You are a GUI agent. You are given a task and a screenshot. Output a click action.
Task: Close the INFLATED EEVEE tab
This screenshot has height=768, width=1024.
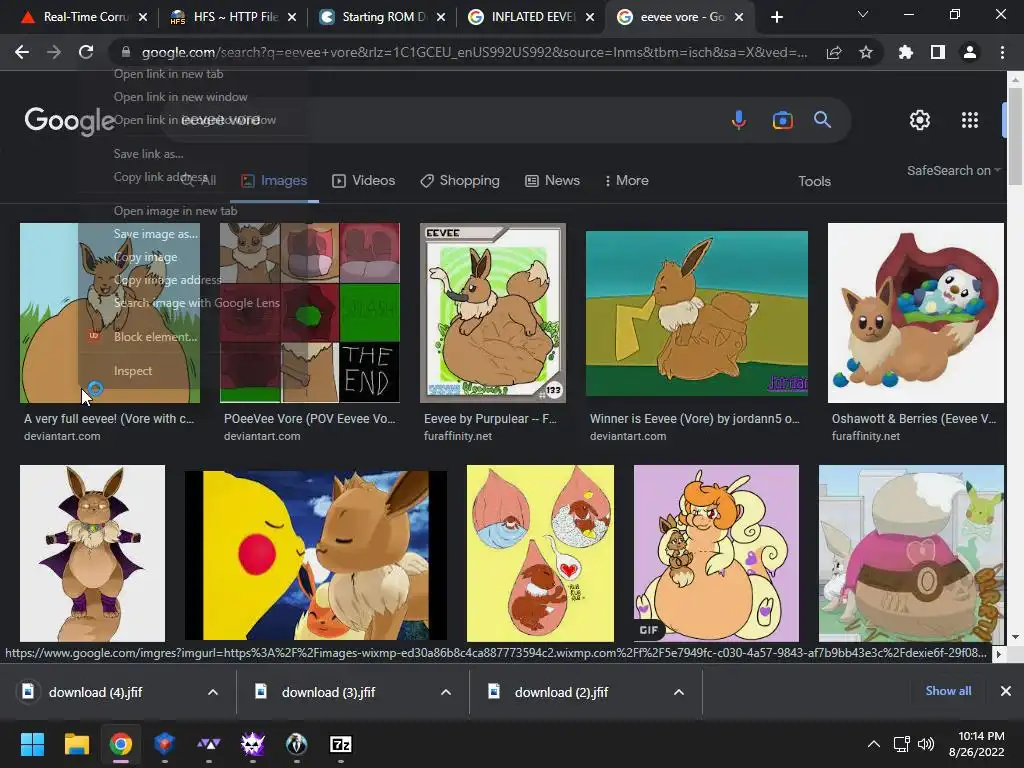coord(590,17)
